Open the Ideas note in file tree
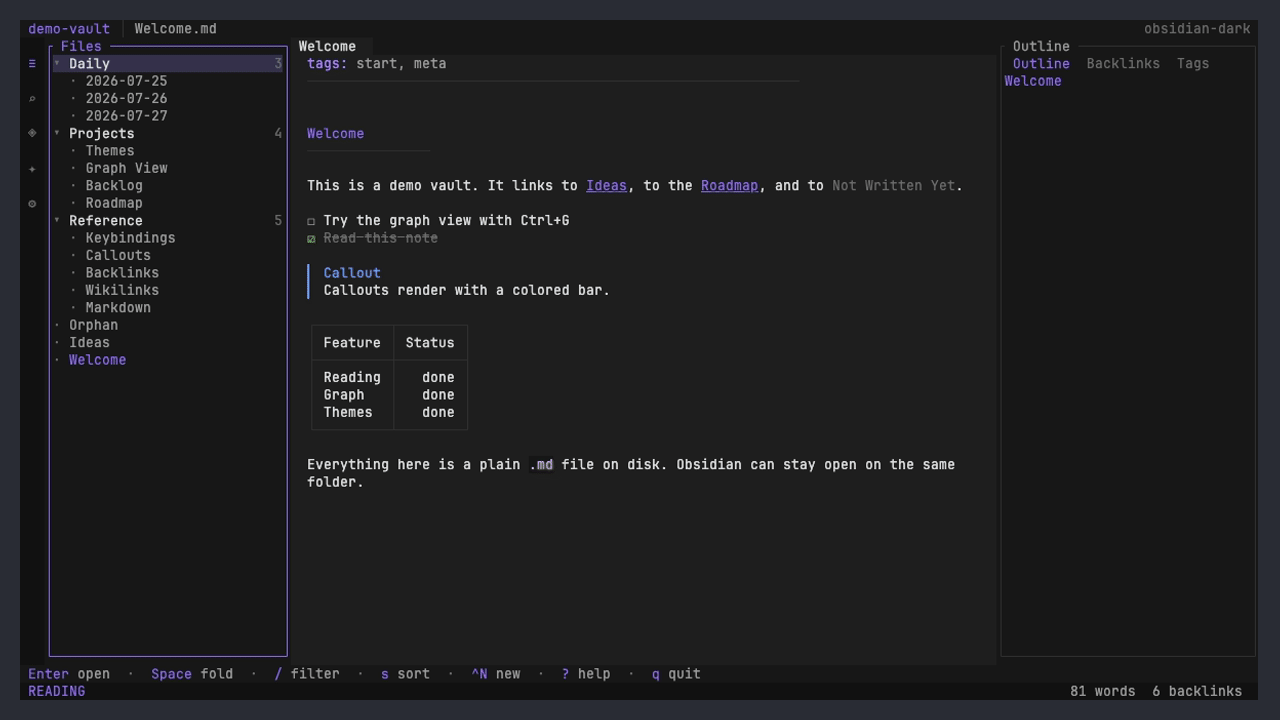 pyautogui.click(x=89, y=343)
